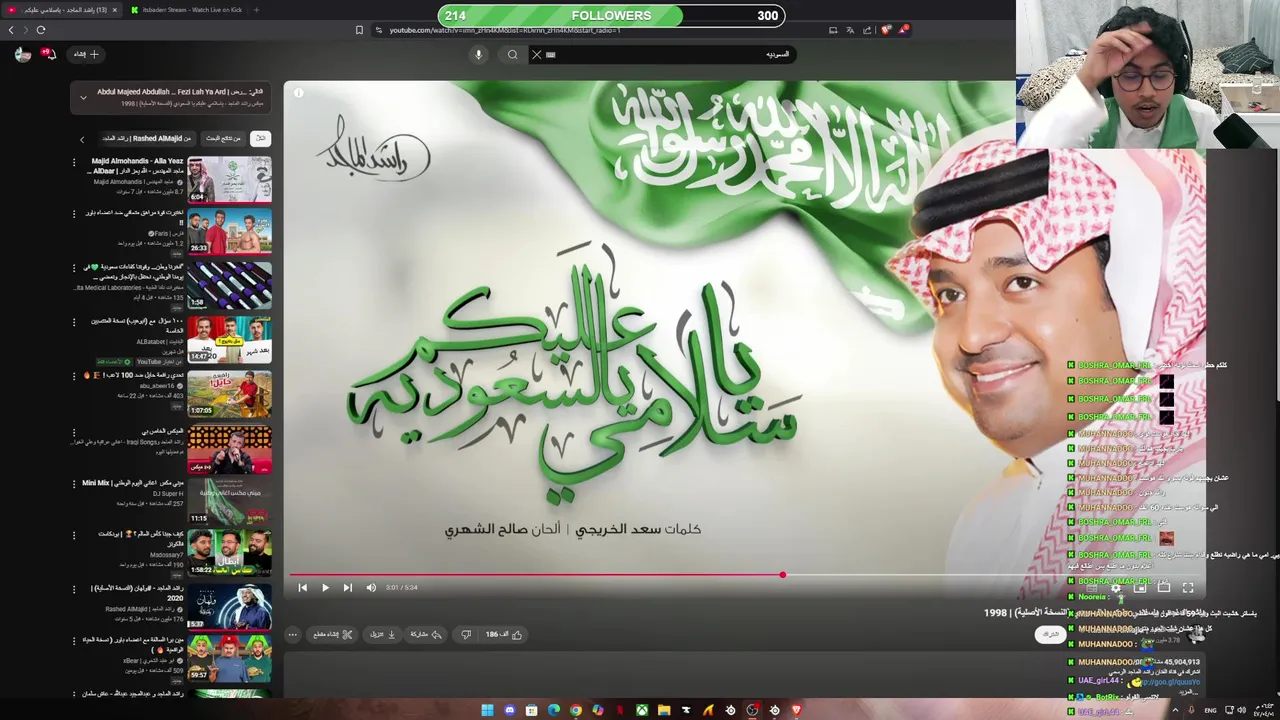This screenshot has height=720, width=1280.
Task: Go back in the browser
Action: coord(11,30)
